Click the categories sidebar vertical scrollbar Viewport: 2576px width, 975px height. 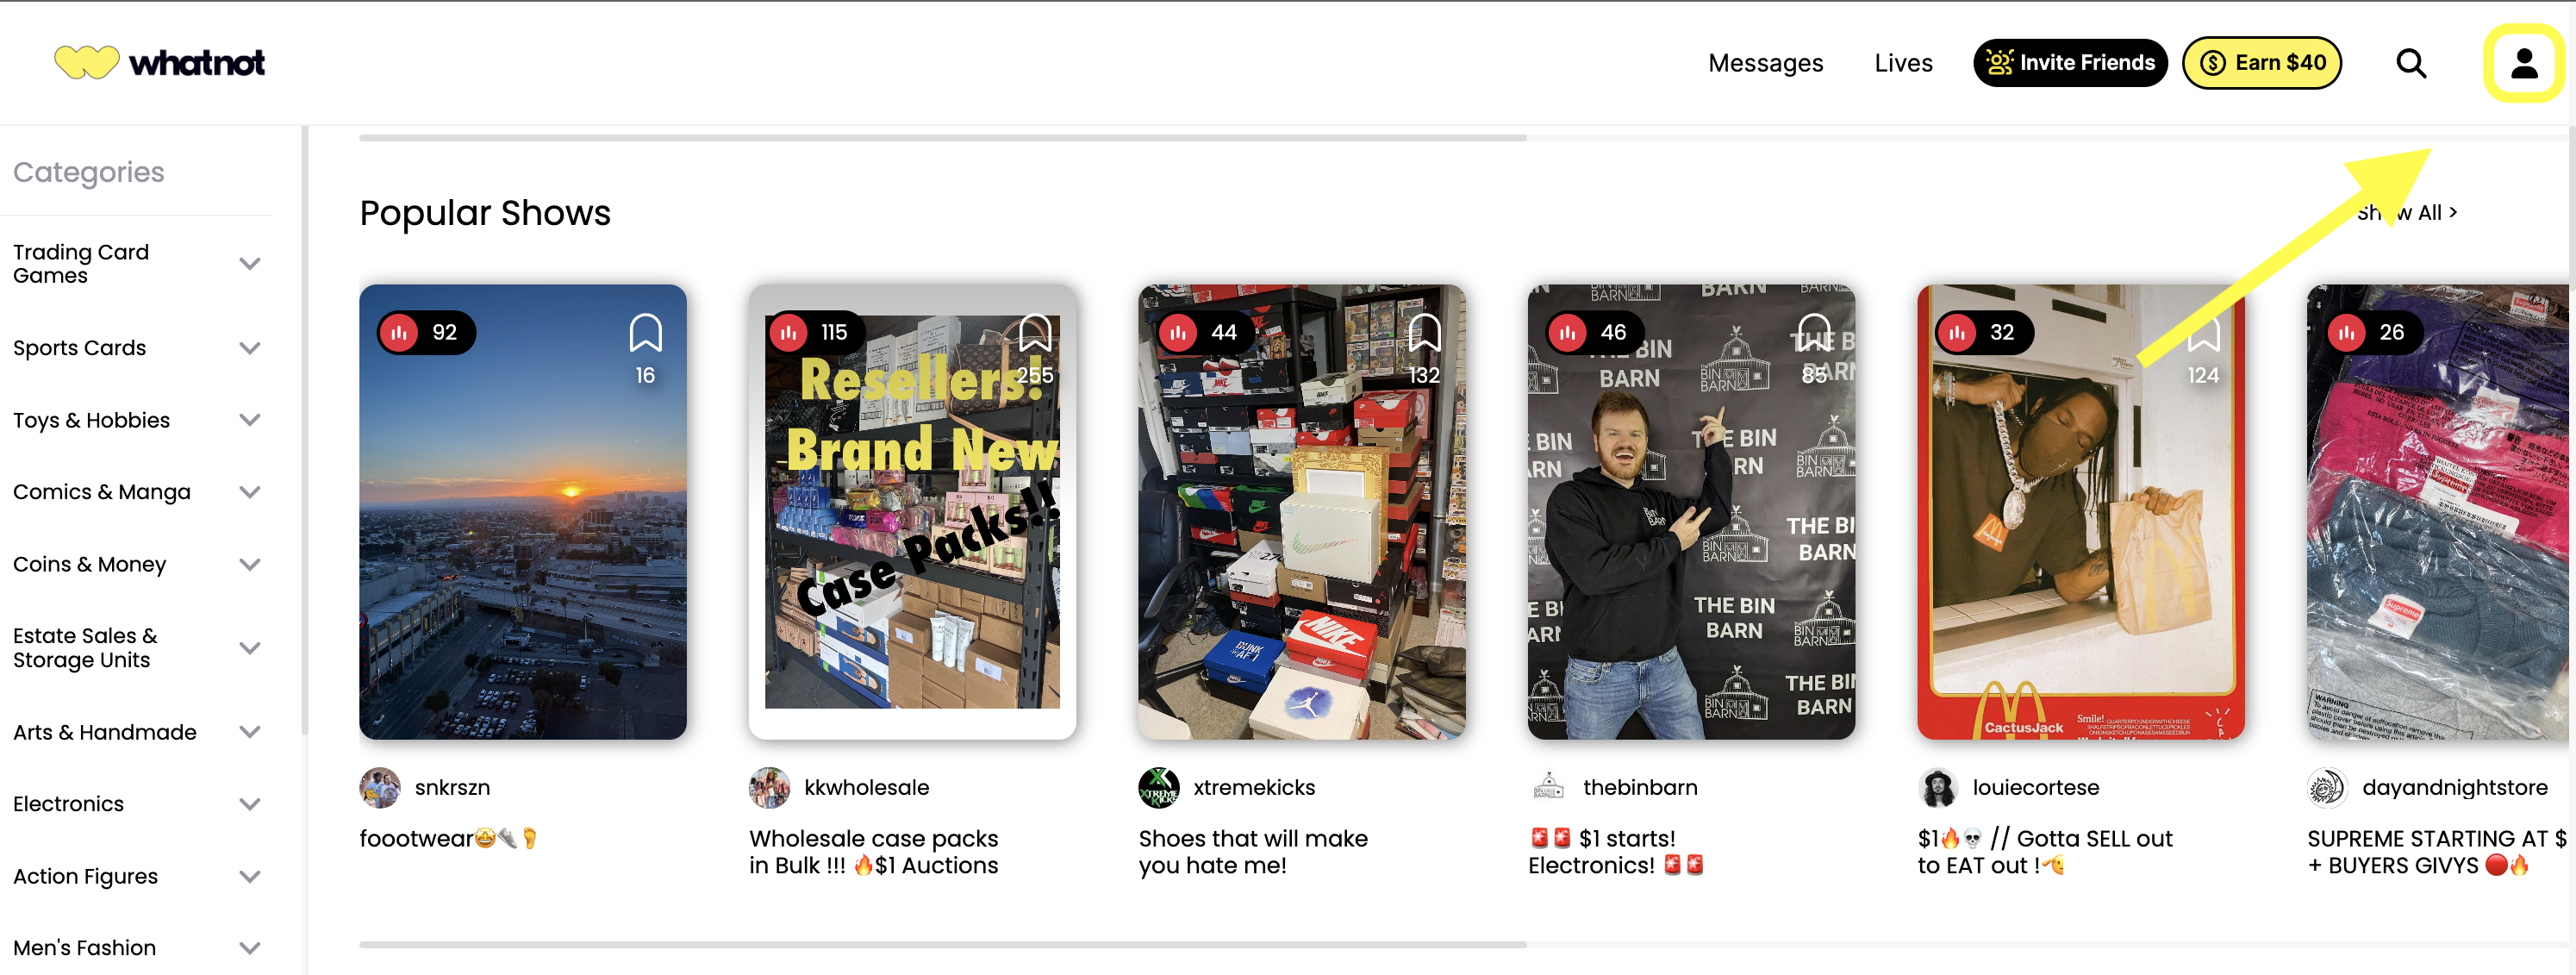tap(304, 430)
